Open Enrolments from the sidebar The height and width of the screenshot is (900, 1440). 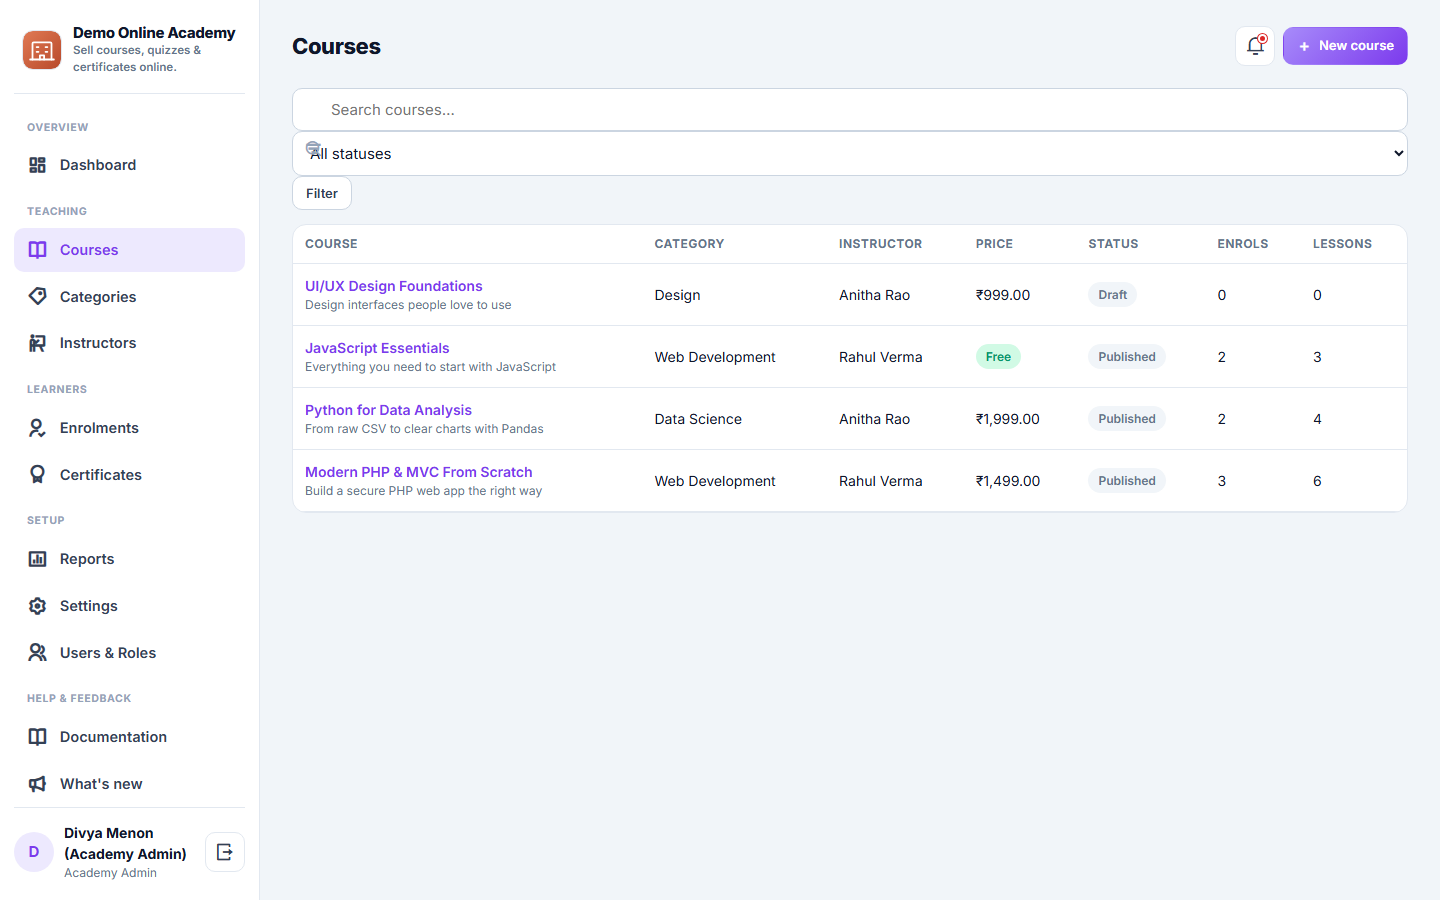(129, 428)
